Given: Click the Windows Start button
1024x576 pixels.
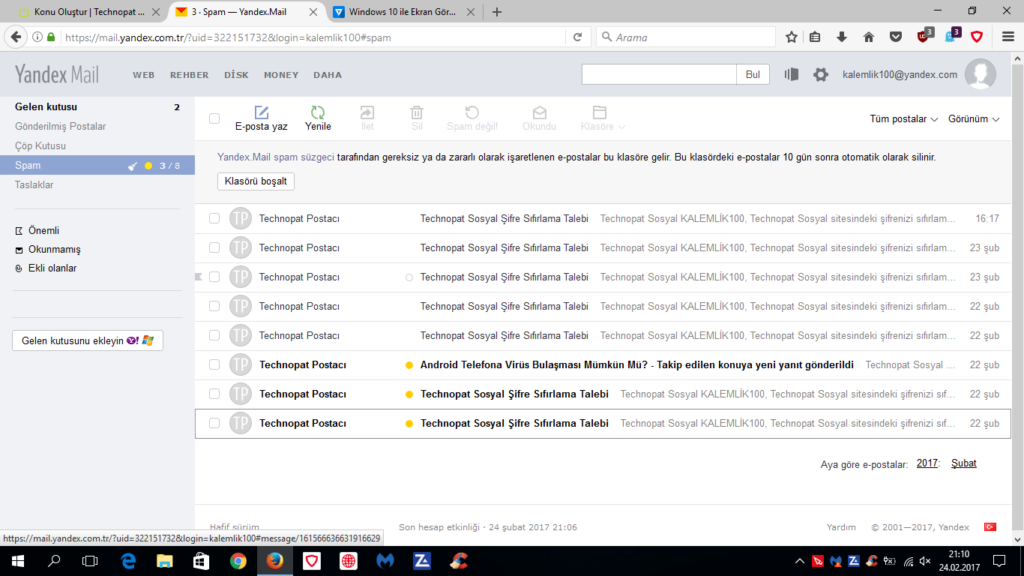Looking at the screenshot, I should tap(18, 561).
